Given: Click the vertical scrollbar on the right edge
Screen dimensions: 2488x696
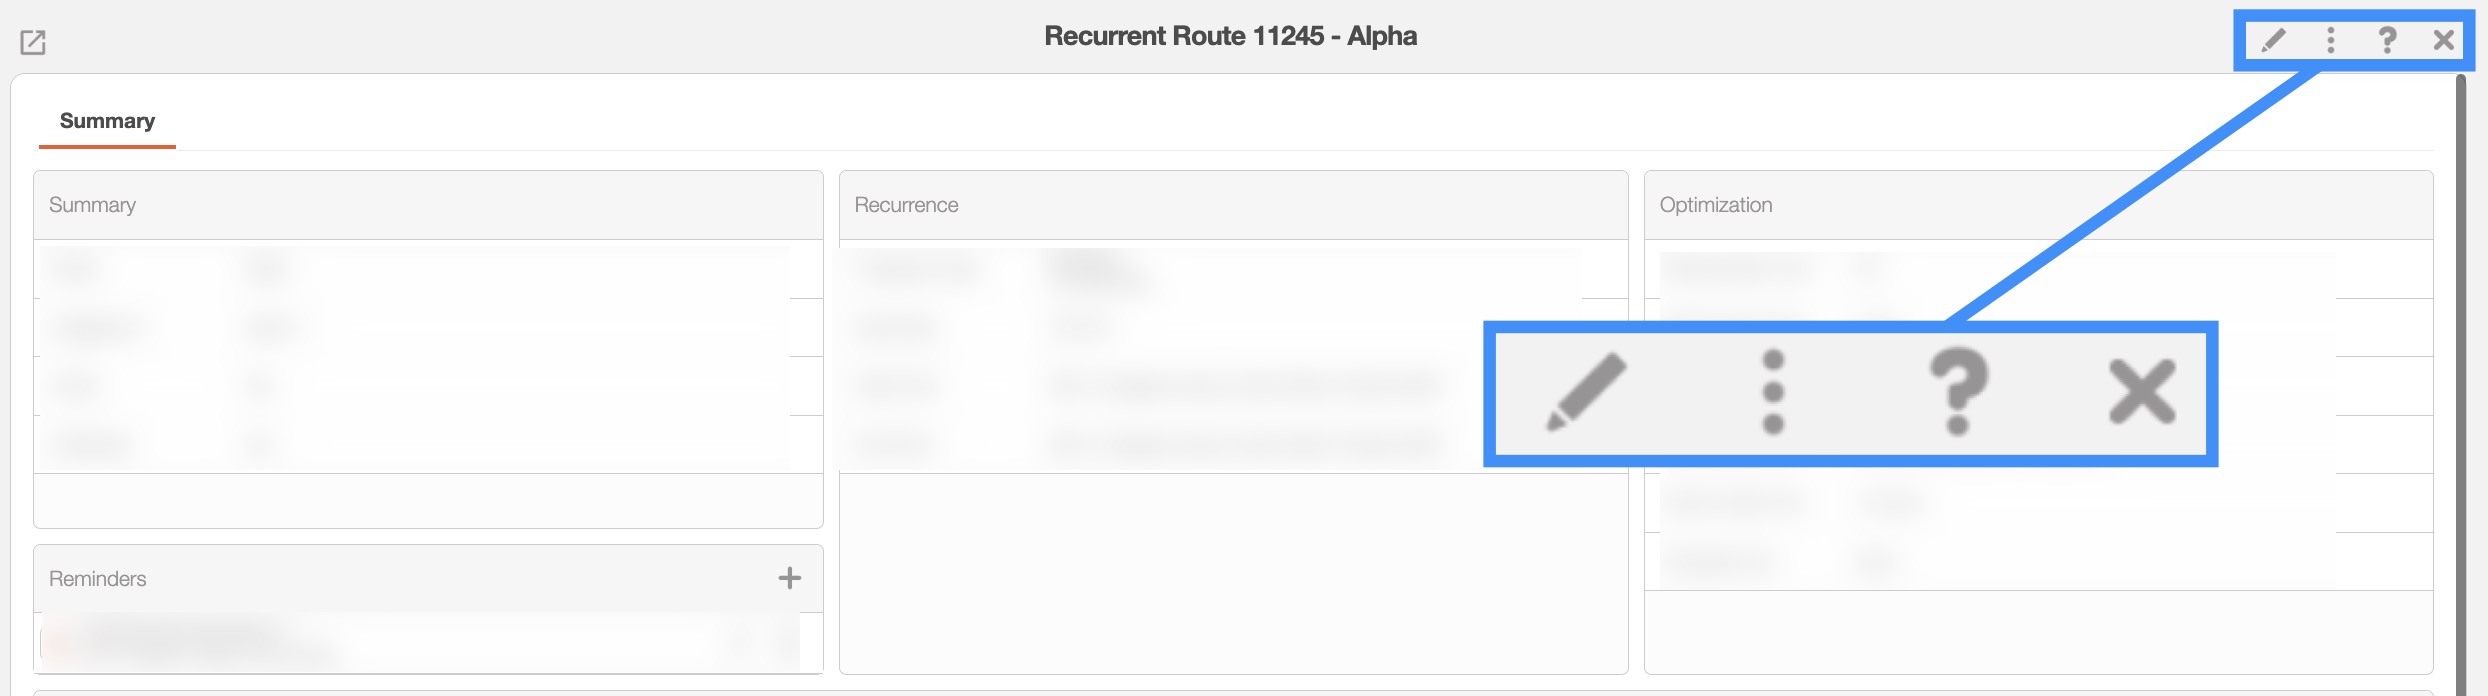Looking at the screenshot, I should click(2461, 380).
